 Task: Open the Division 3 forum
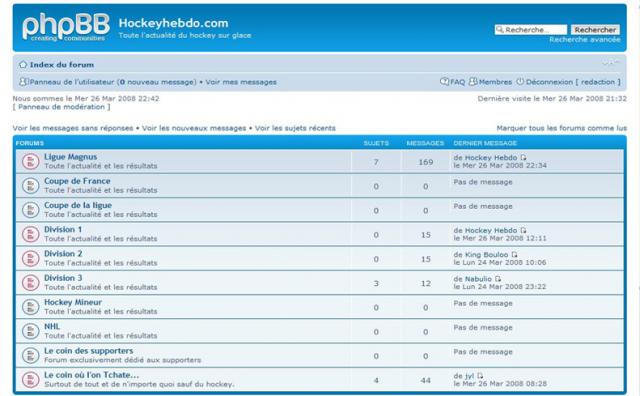click(x=63, y=278)
